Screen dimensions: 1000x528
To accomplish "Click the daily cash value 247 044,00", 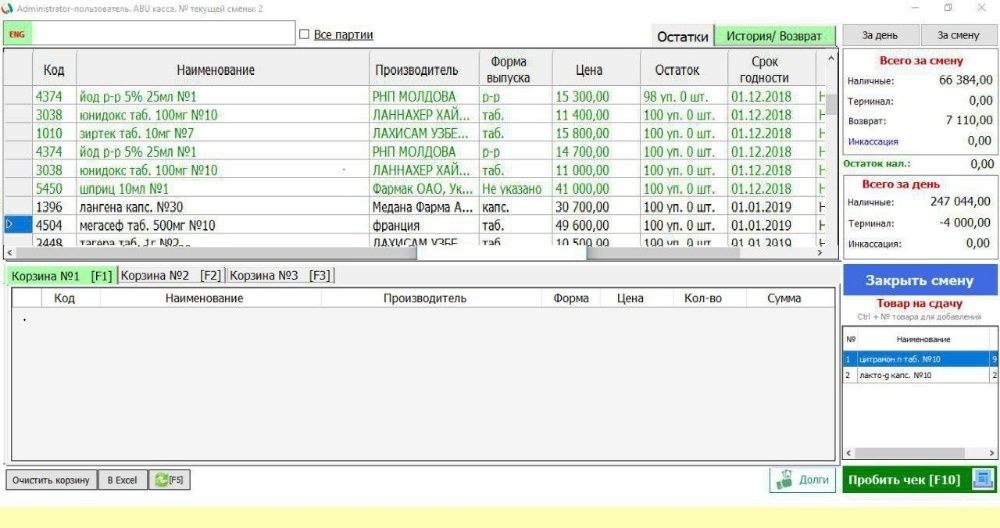I will pyautogui.click(x=960, y=202).
